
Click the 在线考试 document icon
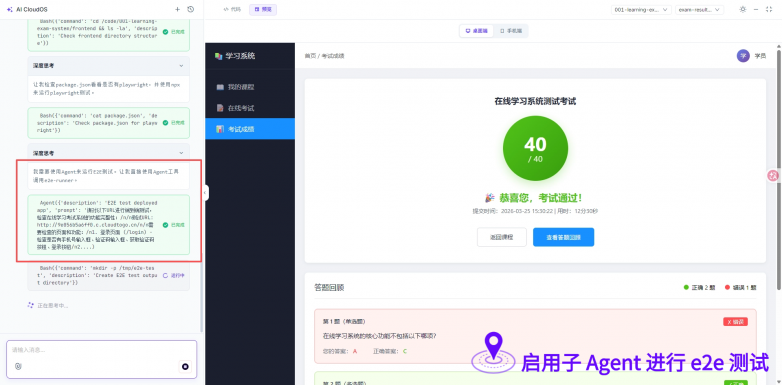click(x=220, y=108)
